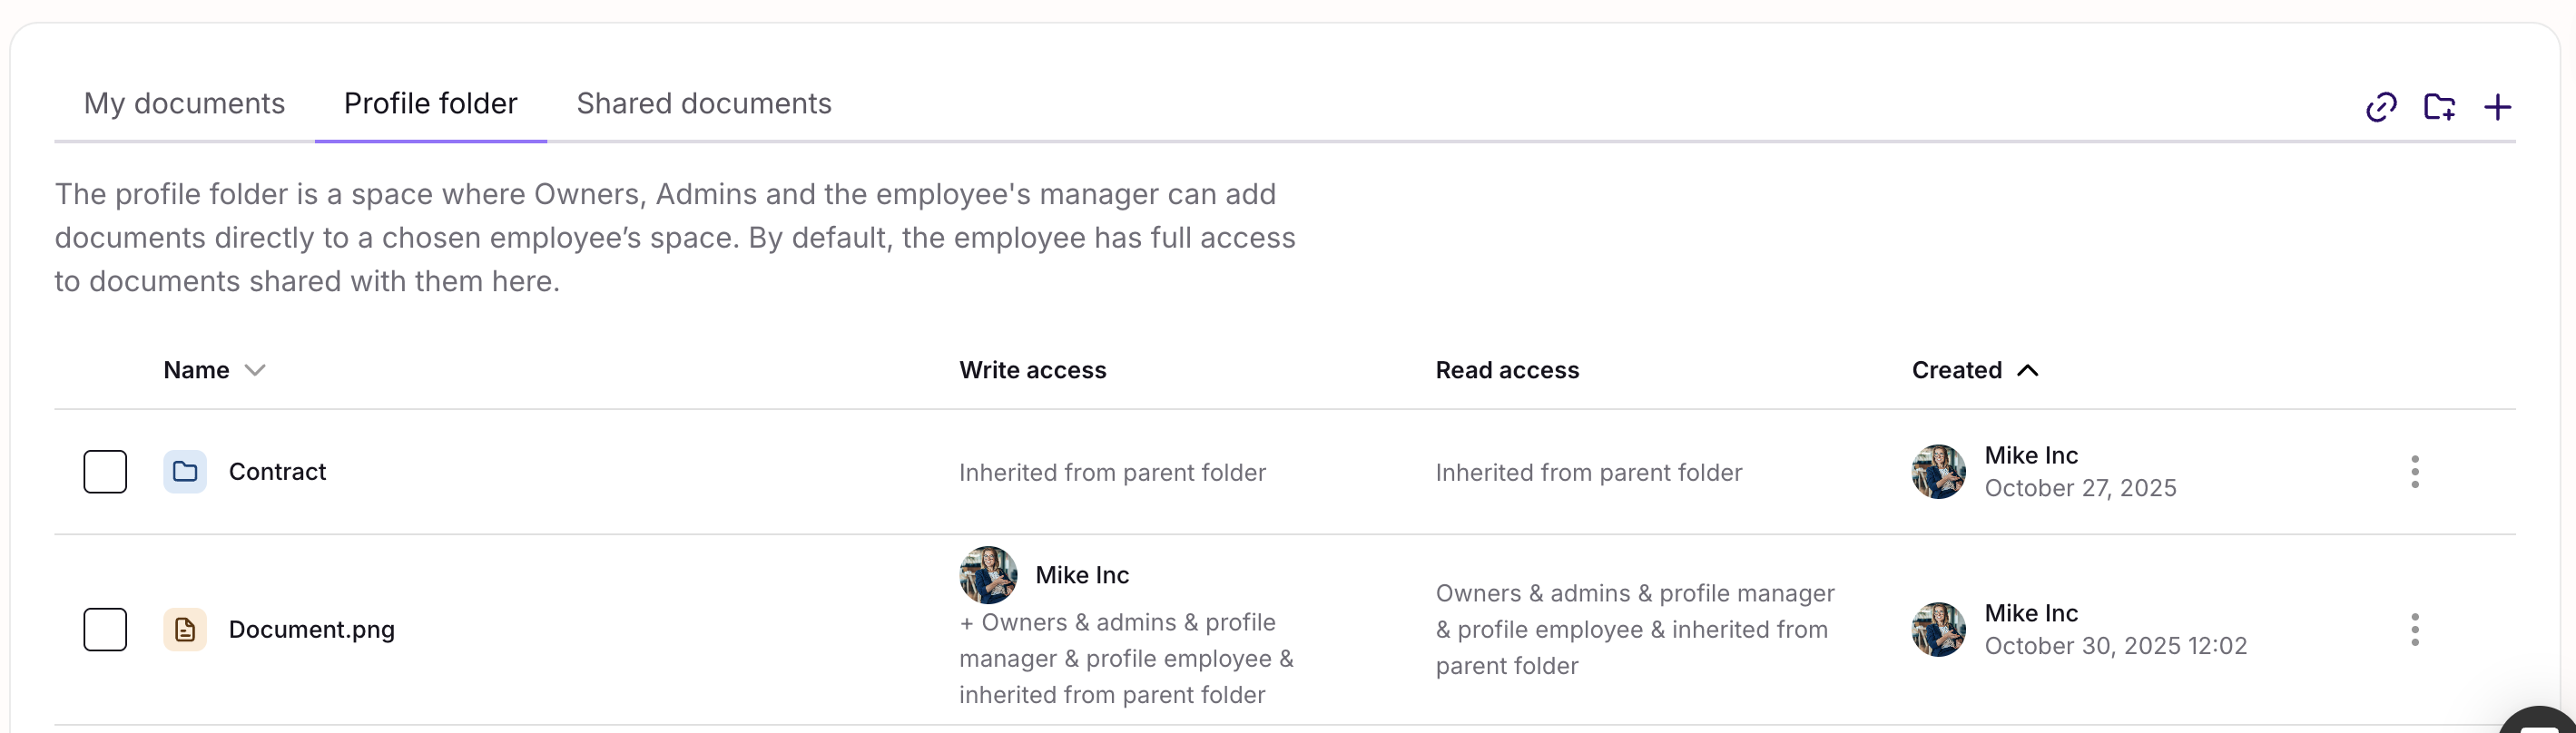Click the copy link icon
Screen dimensions: 2576x733
pyautogui.click(x=2381, y=107)
